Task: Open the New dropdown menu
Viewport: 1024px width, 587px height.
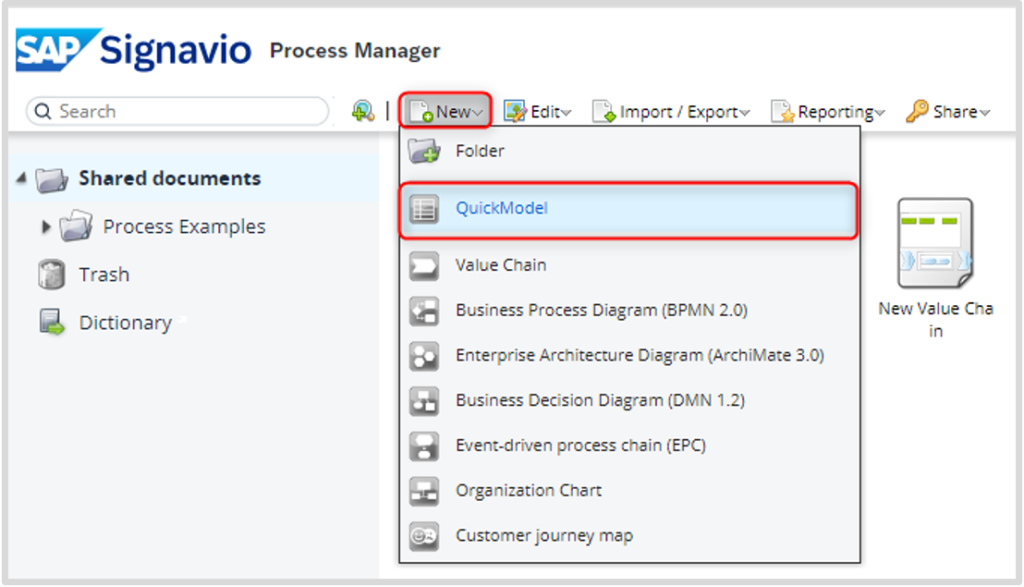Action: [x=445, y=111]
